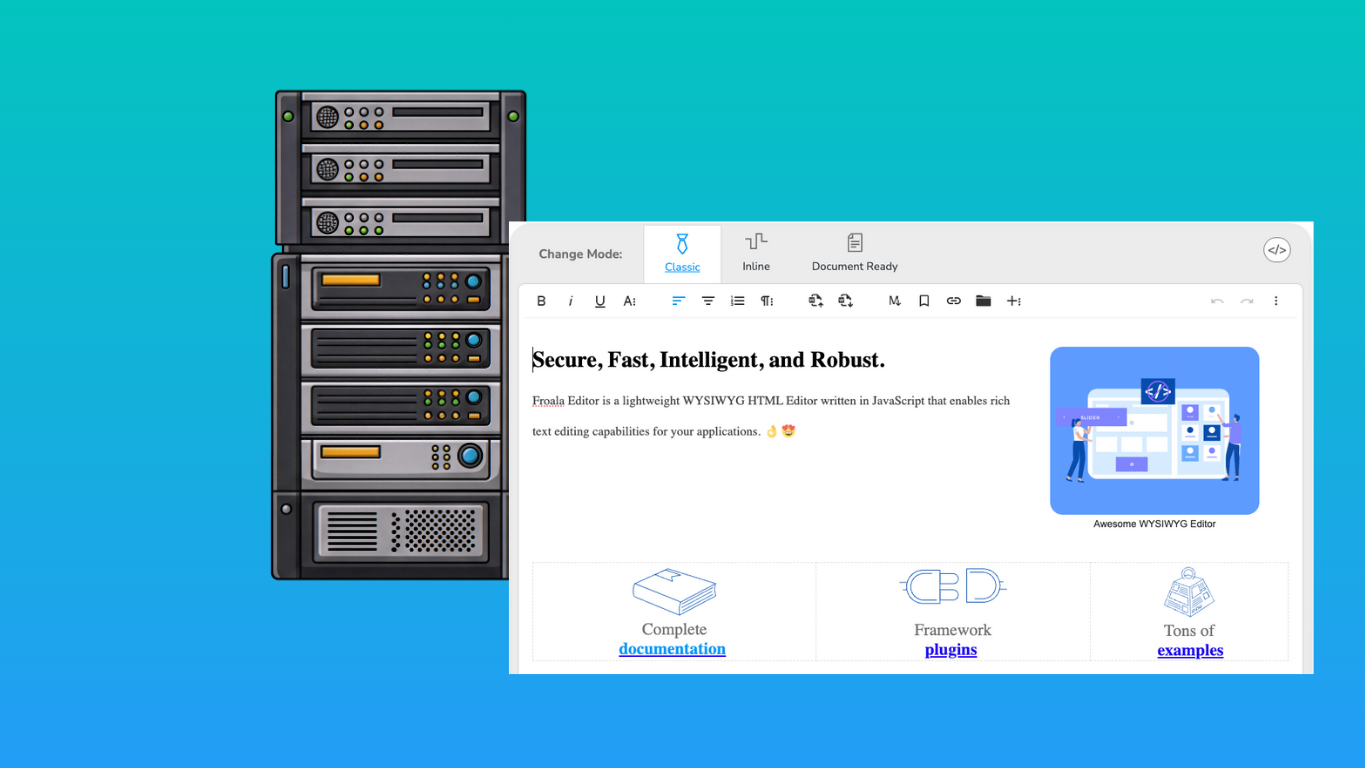Click the 'Awesome WYSIWYG Editor' caption
Image resolution: width=1365 pixels, height=768 pixels.
click(1154, 524)
